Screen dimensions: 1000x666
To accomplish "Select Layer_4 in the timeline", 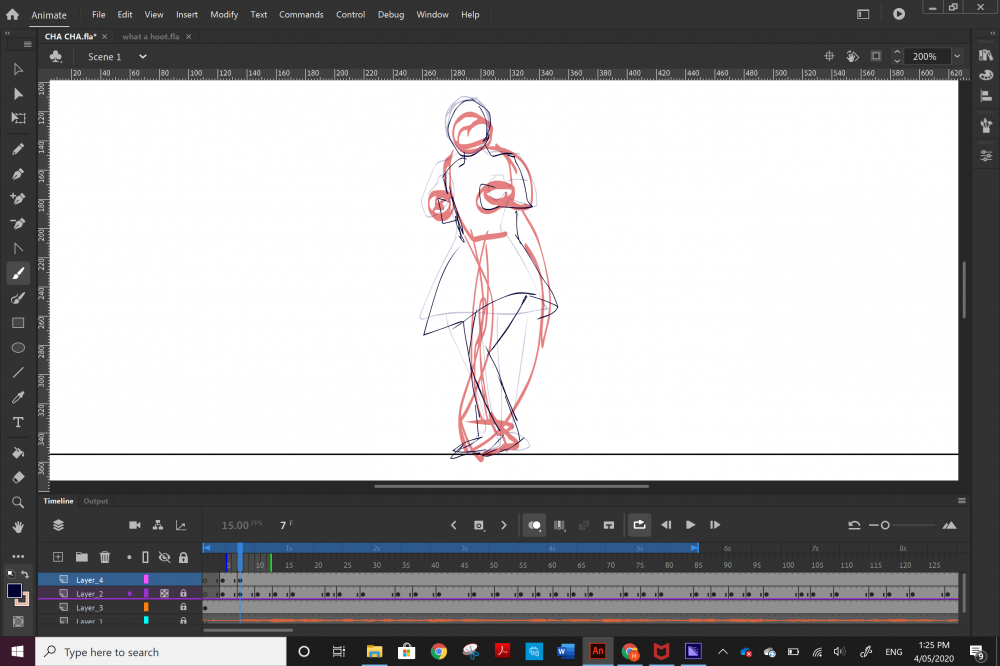I will coord(90,580).
